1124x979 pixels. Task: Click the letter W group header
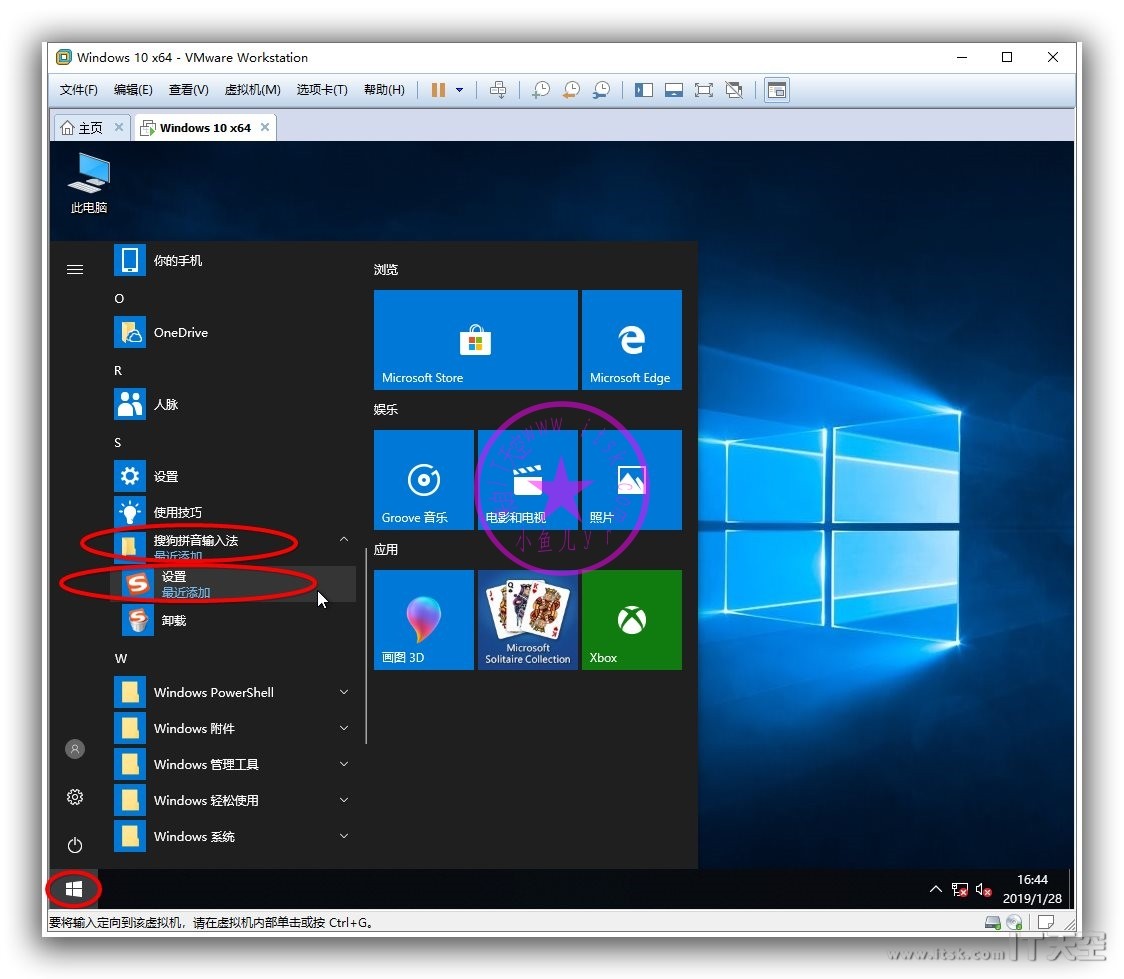tap(120, 659)
